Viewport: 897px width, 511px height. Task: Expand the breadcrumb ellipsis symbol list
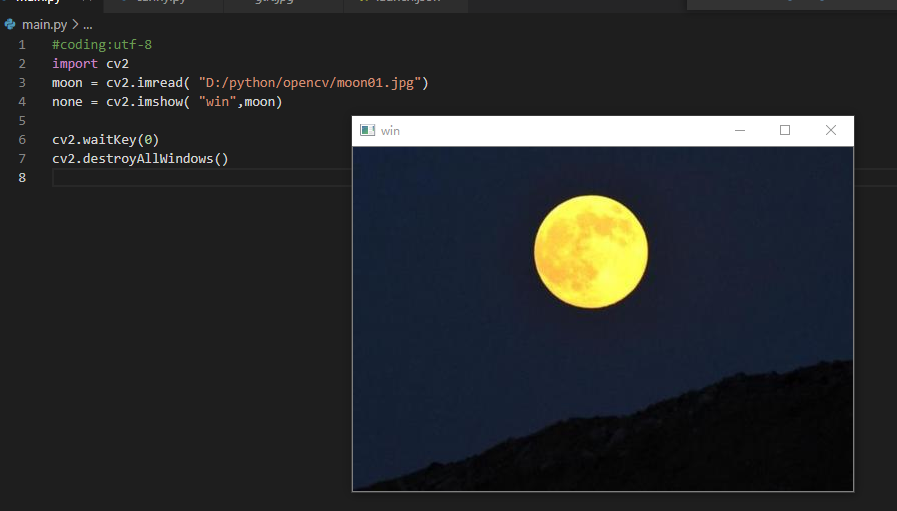tap(88, 25)
